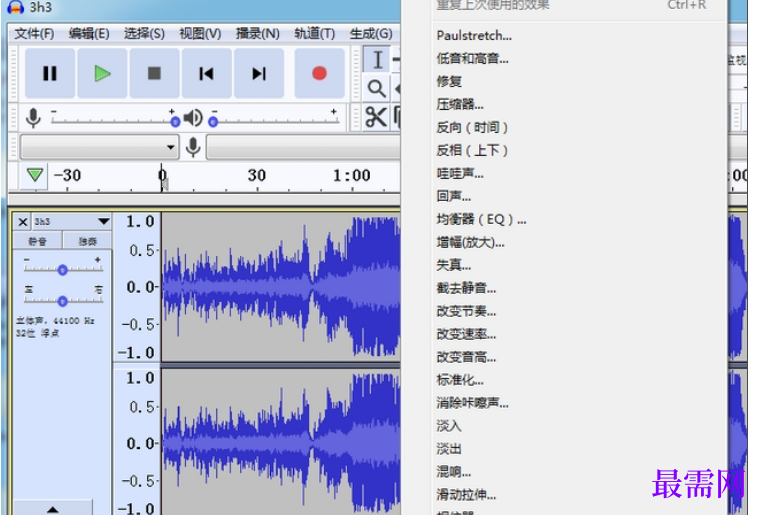Skip to start of the track

(x=206, y=73)
